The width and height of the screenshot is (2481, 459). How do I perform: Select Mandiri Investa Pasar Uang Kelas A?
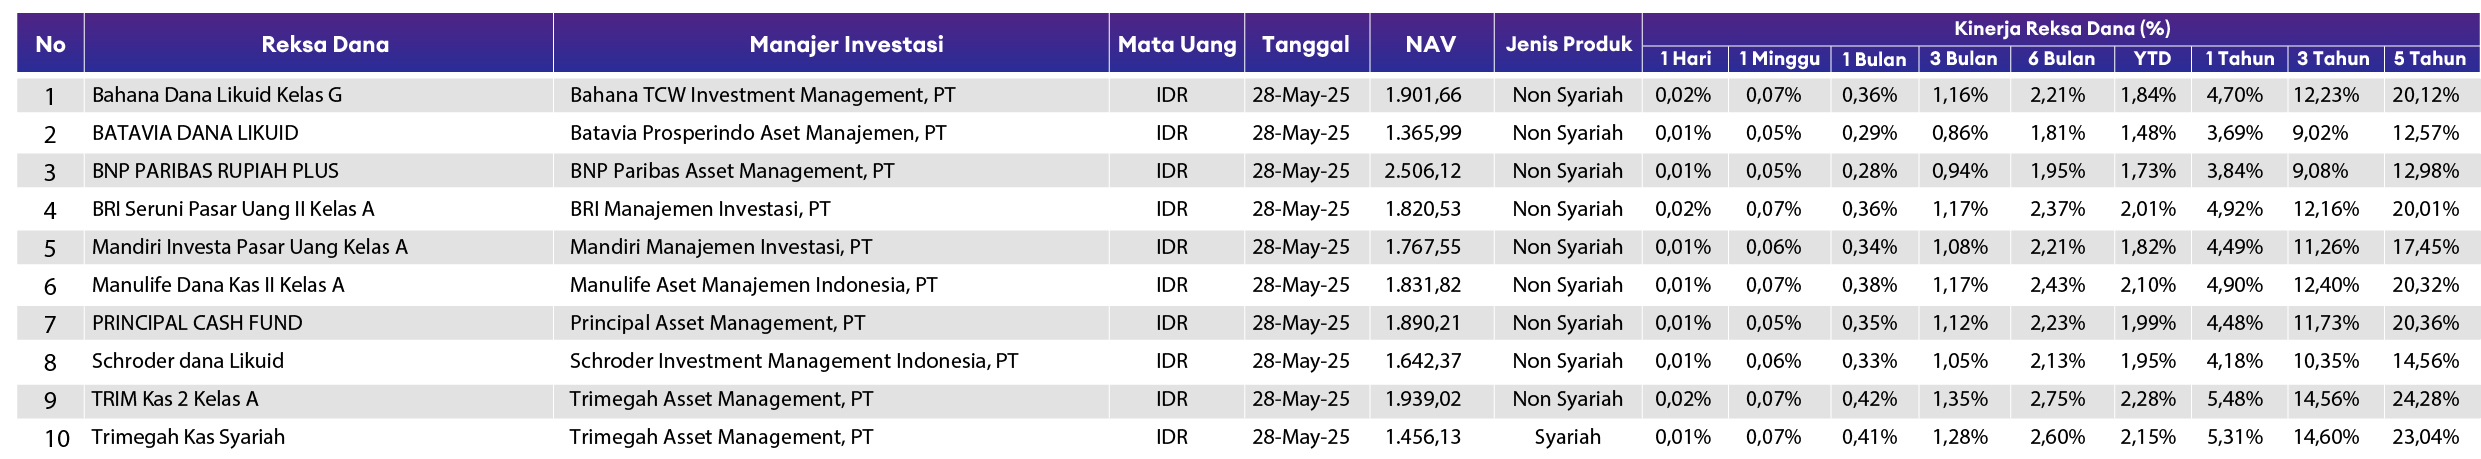250,247
